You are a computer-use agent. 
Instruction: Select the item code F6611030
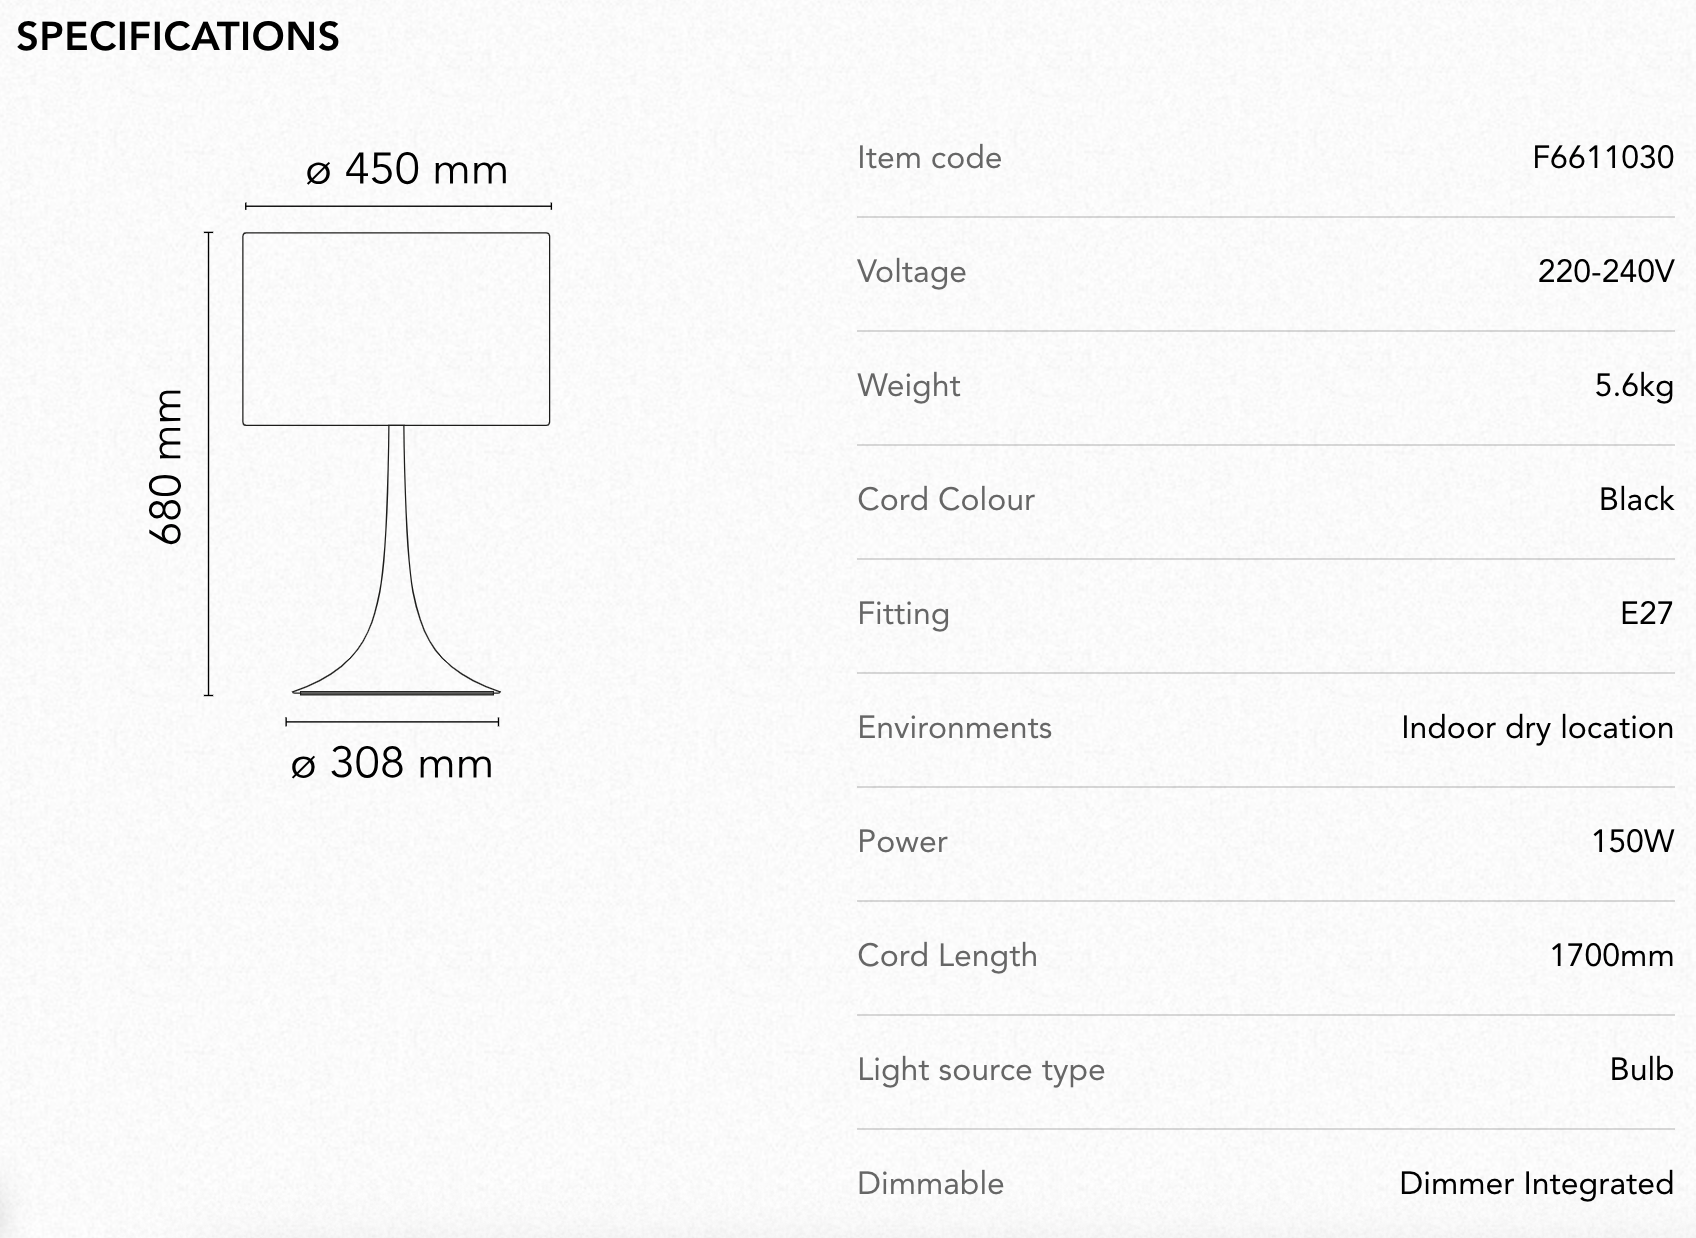pyautogui.click(x=1603, y=157)
